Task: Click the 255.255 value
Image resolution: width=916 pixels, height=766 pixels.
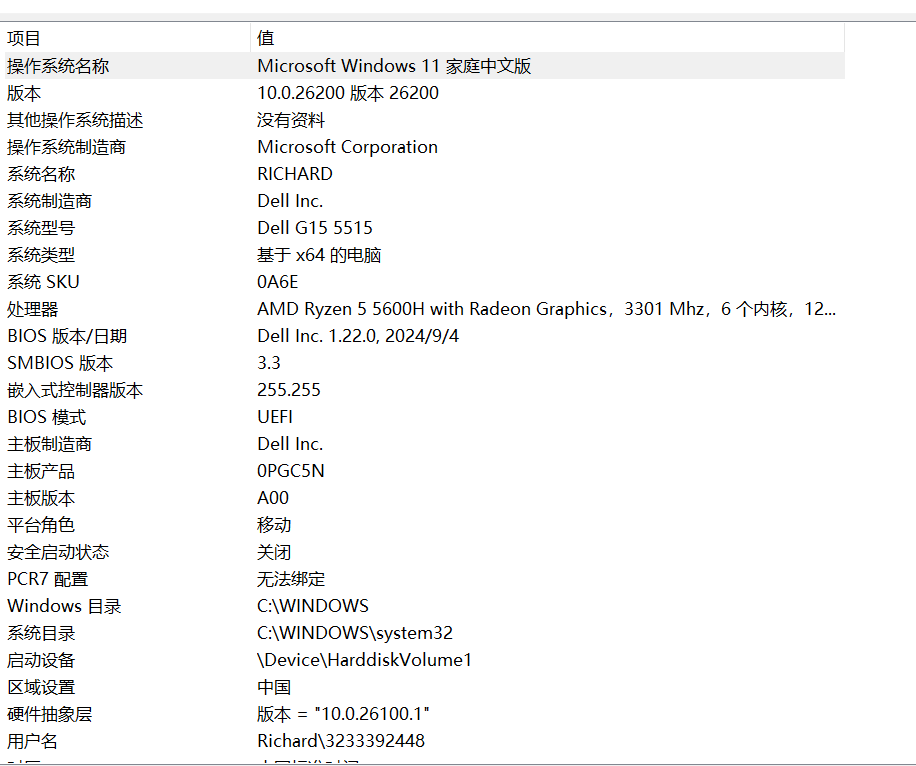Action: point(289,390)
